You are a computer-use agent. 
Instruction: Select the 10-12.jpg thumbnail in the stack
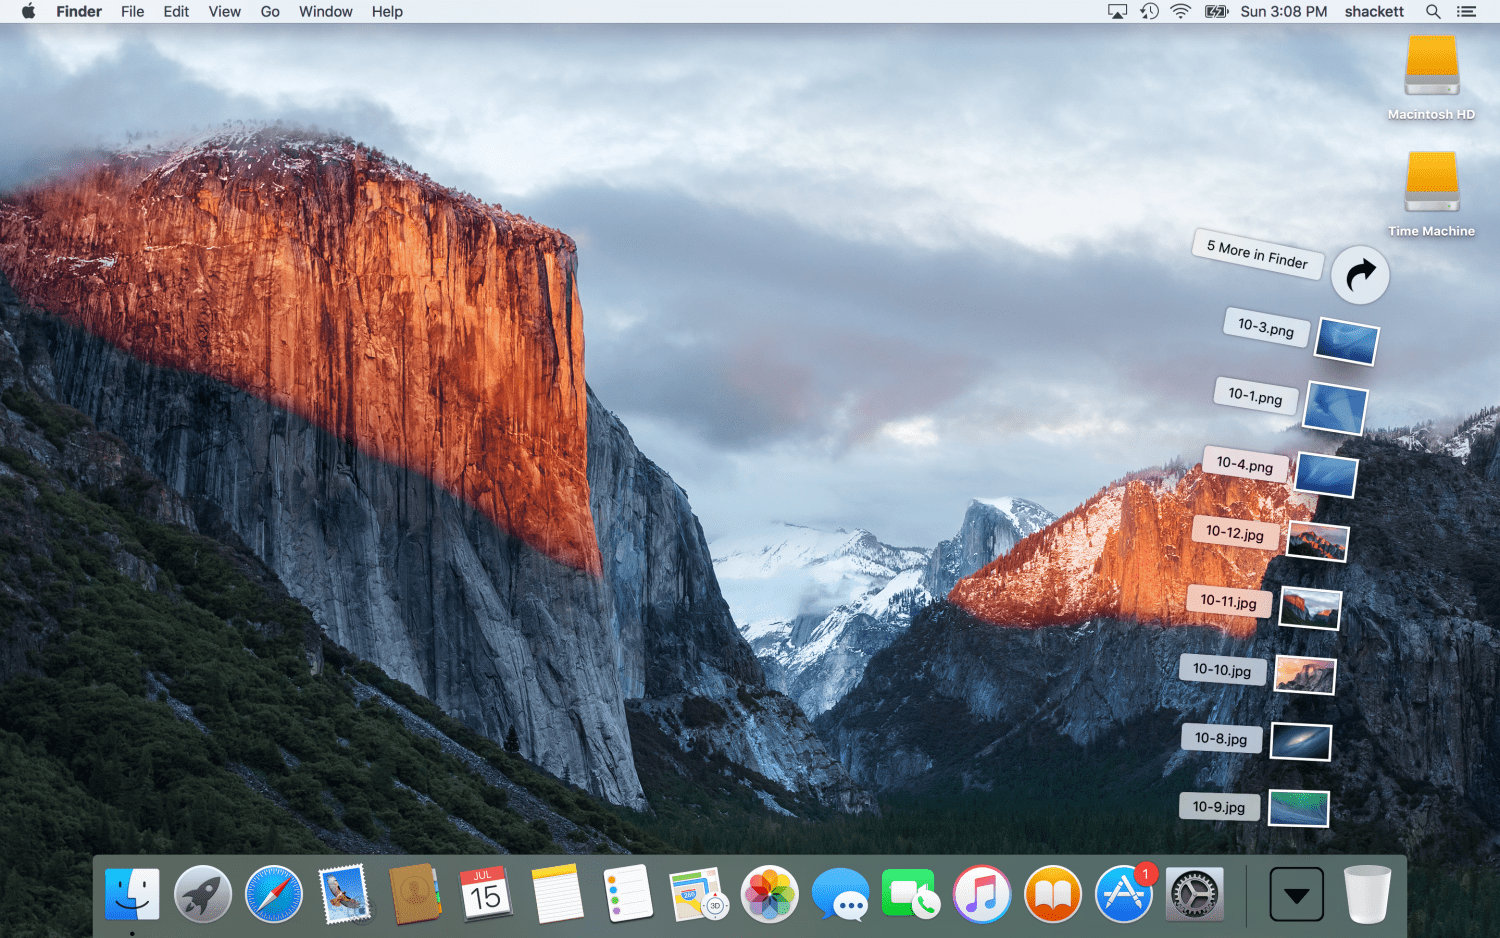point(1317,542)
